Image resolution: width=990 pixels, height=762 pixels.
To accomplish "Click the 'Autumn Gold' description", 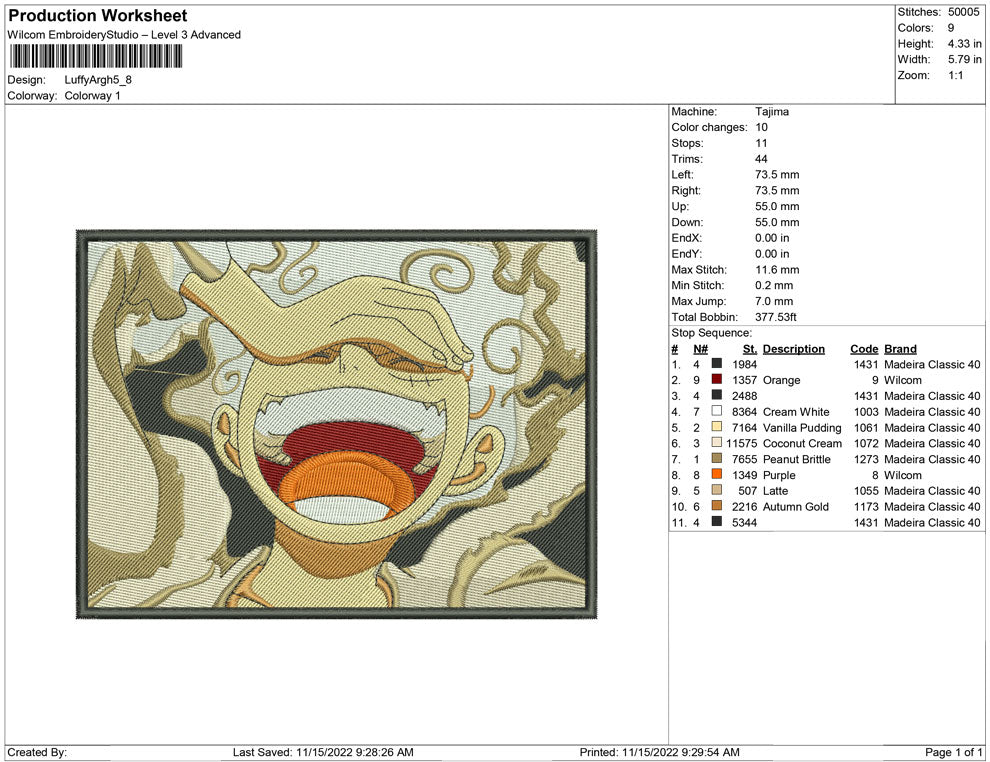I will point(796,506).
